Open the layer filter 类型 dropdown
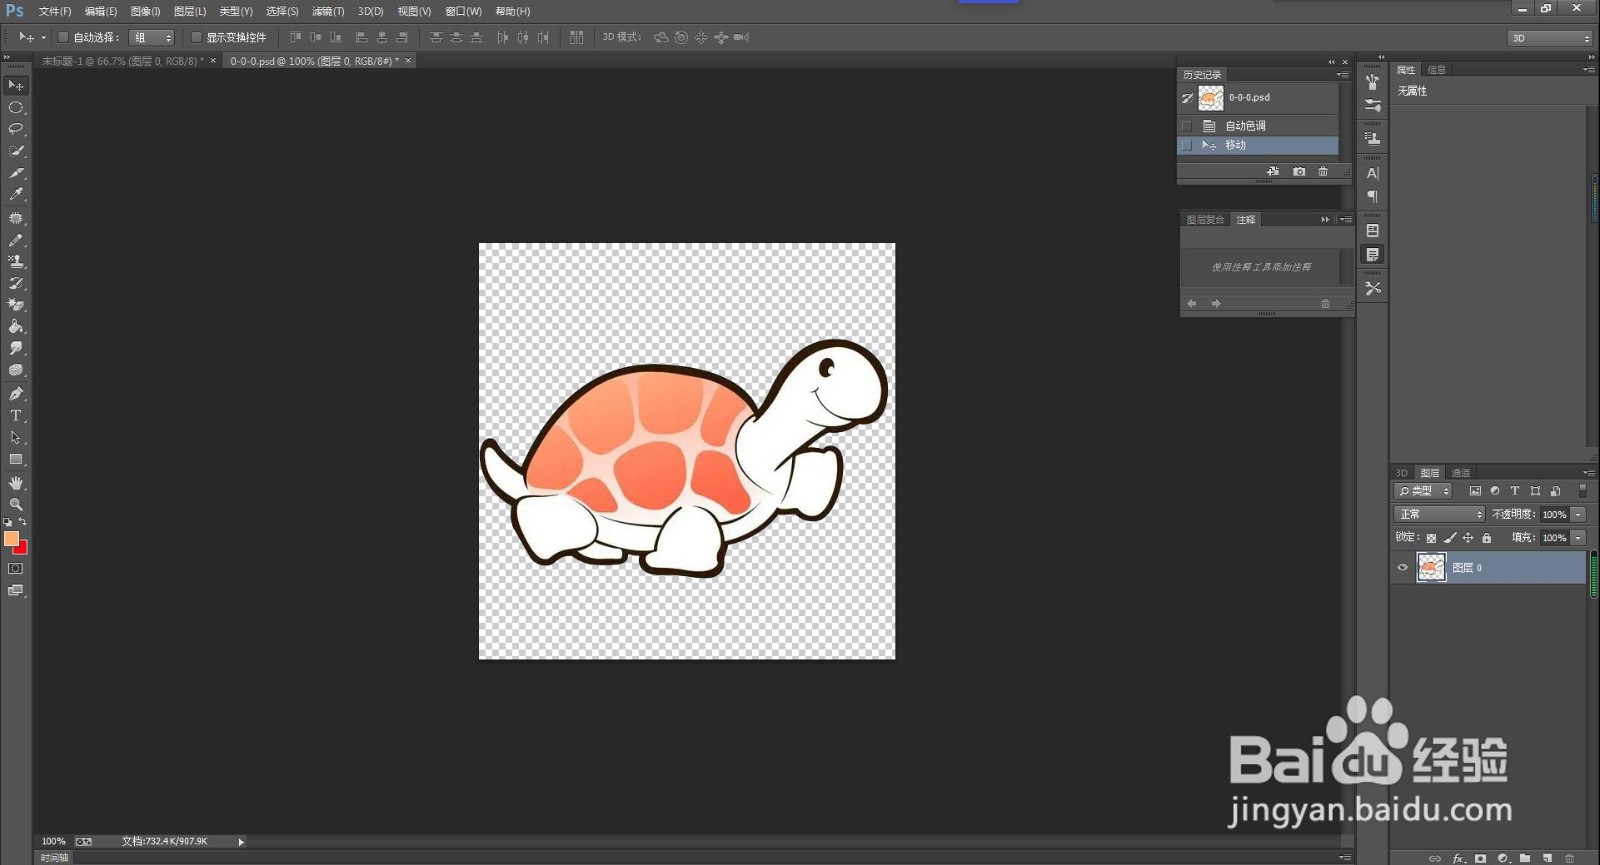The height and width of the screenshot is (865, 1600). coord(1423,491)
